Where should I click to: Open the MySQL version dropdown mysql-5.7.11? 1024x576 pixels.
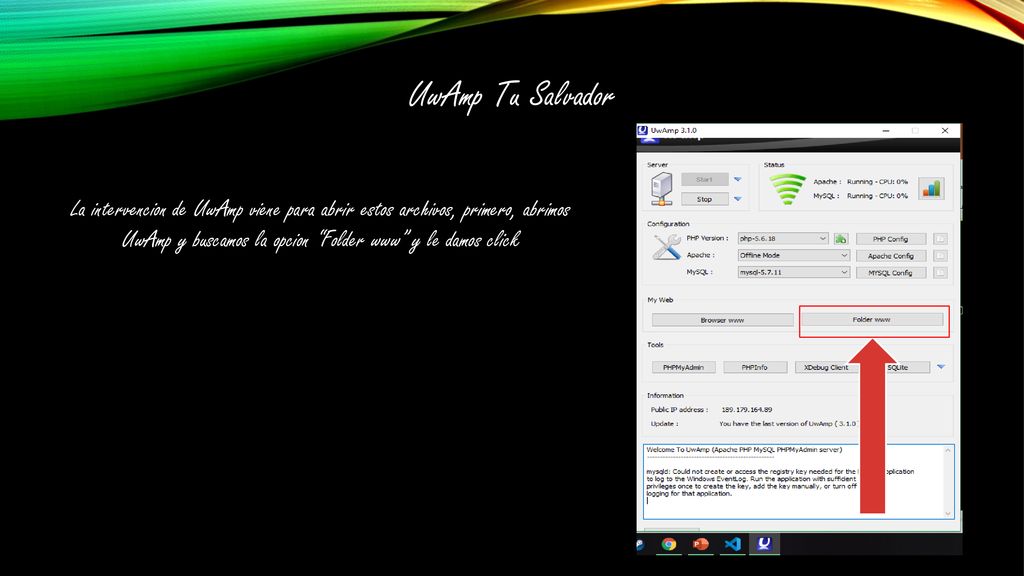[x=793, y=272]
